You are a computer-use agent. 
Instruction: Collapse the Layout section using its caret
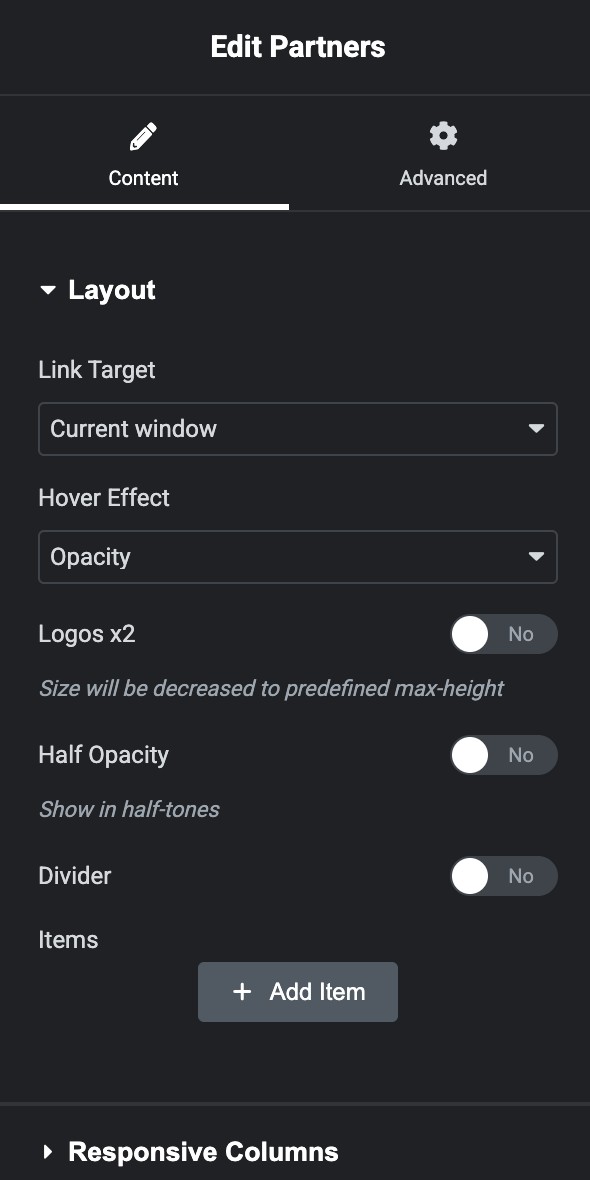tap(48, 290)
